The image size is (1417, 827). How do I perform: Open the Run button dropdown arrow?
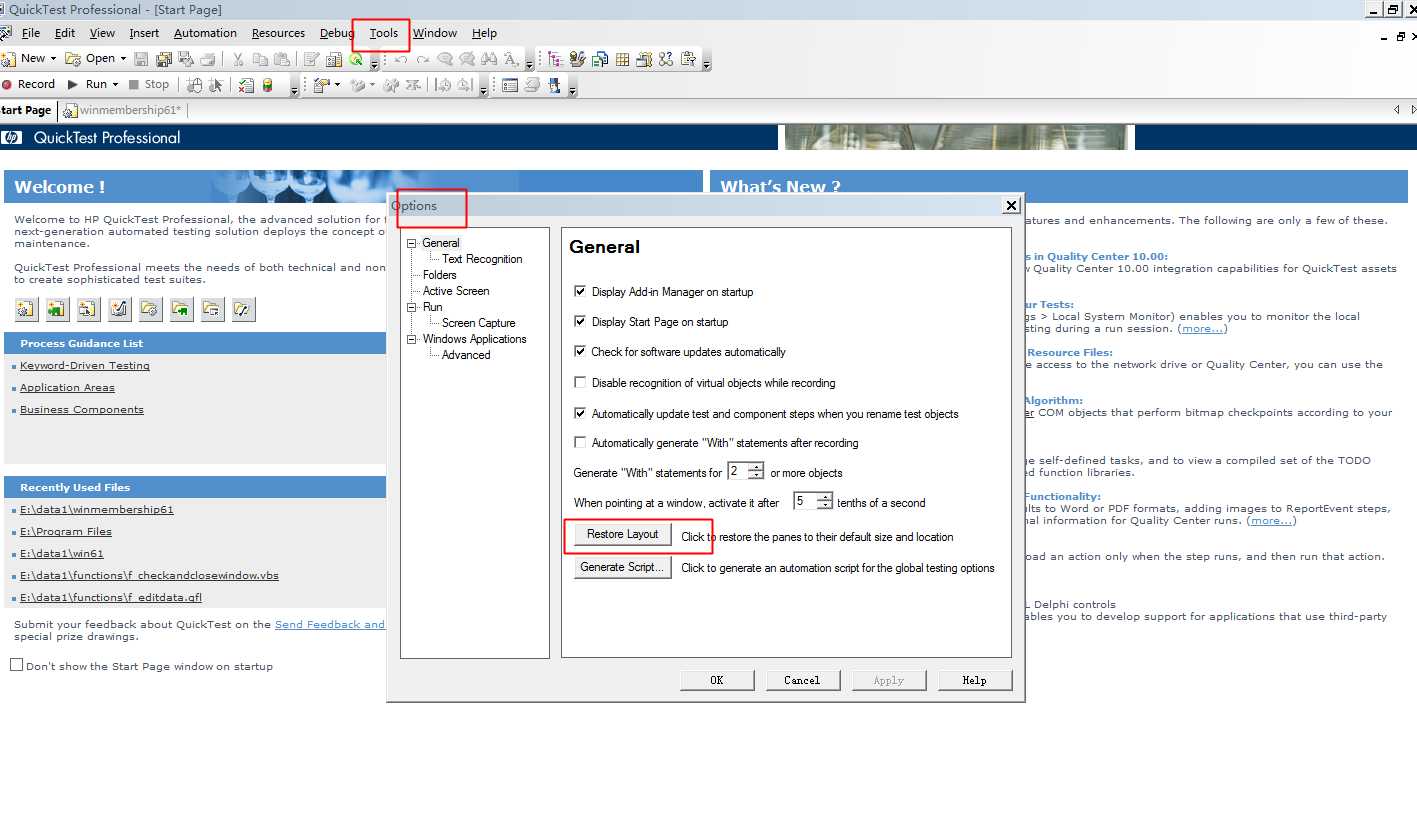[115, 84]
